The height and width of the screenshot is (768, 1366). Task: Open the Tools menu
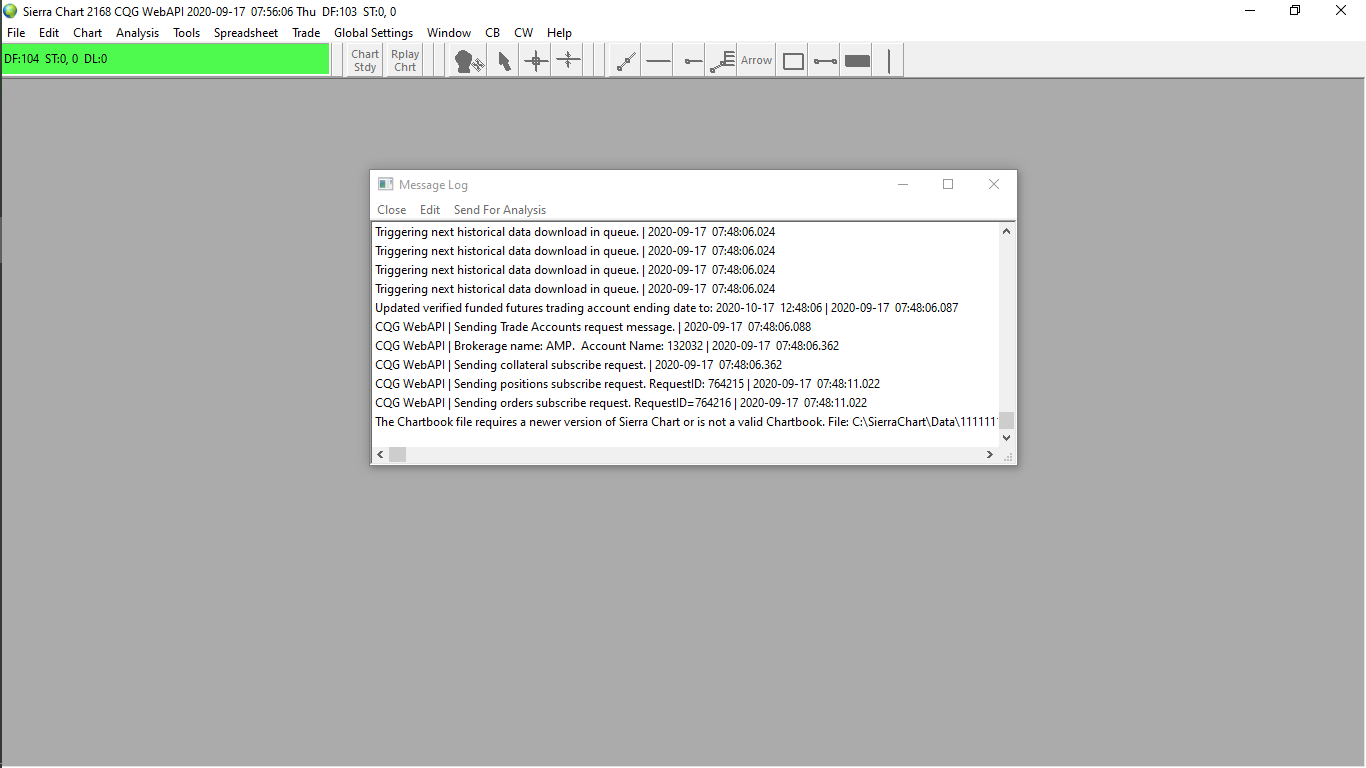coord(187,33)
